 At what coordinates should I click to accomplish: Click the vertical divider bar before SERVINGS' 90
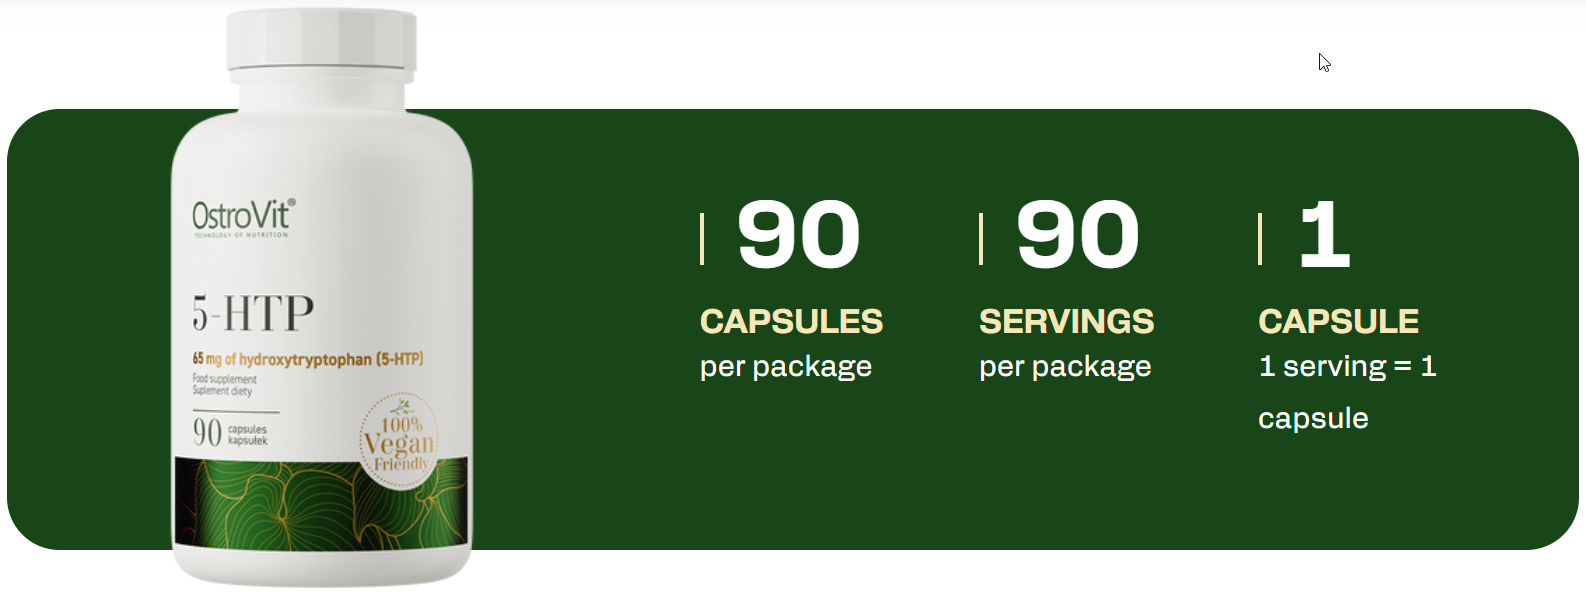coord(981,239)
